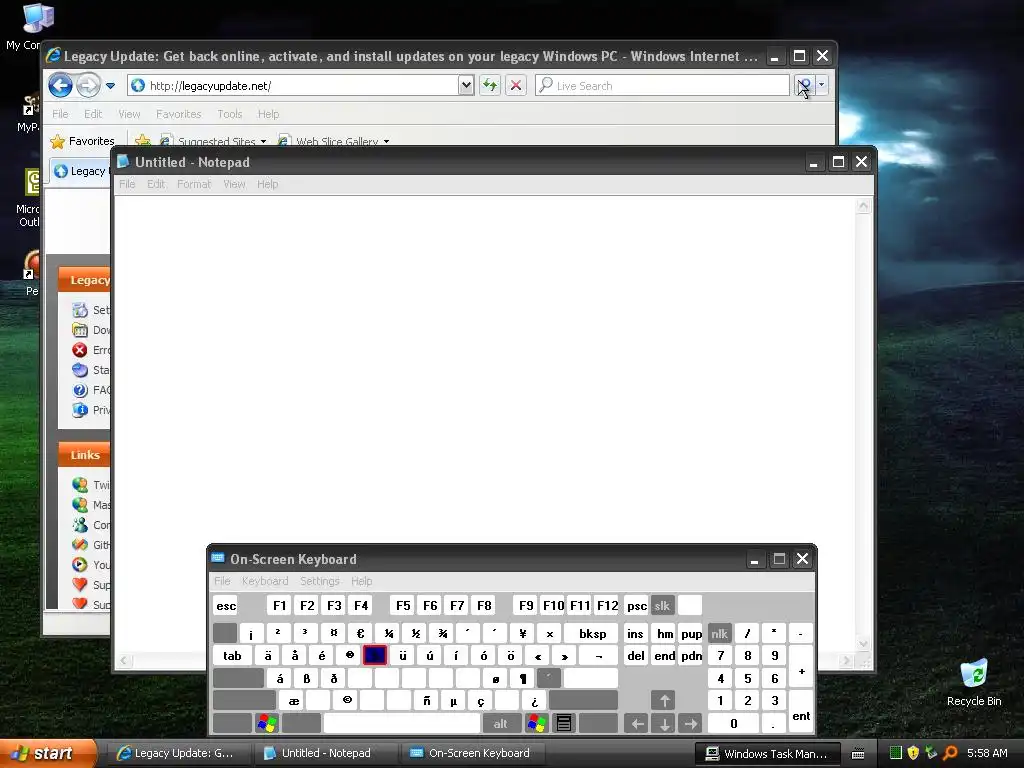Click the Add to Favorites Bar star icon
The image size is (1024, 768).
[x=142, y=141]
